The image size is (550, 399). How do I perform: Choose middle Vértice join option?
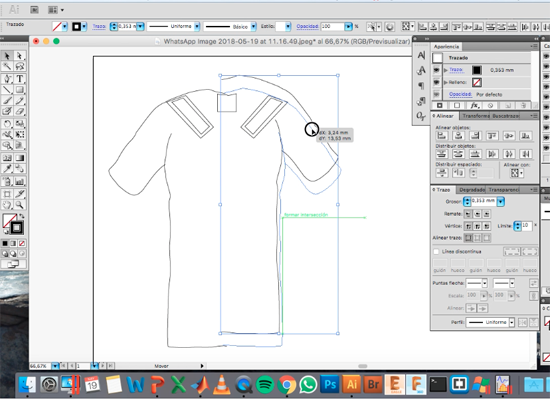pyautogui.click(x=477, y=226)
